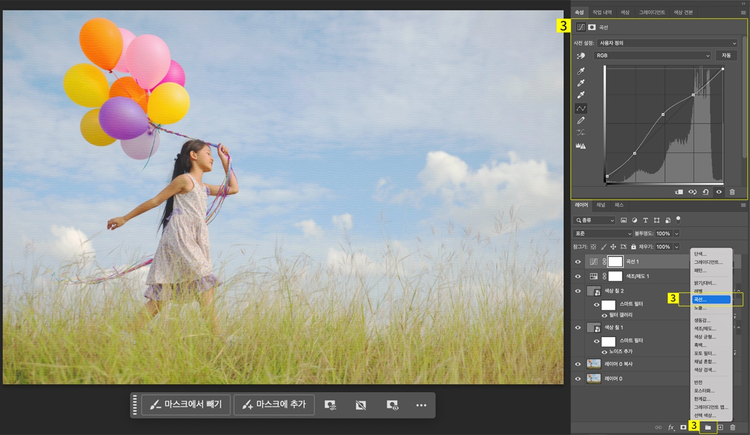Select the edit points curve tool
This screenshot has width=750, height=435.
coord(581,107)
